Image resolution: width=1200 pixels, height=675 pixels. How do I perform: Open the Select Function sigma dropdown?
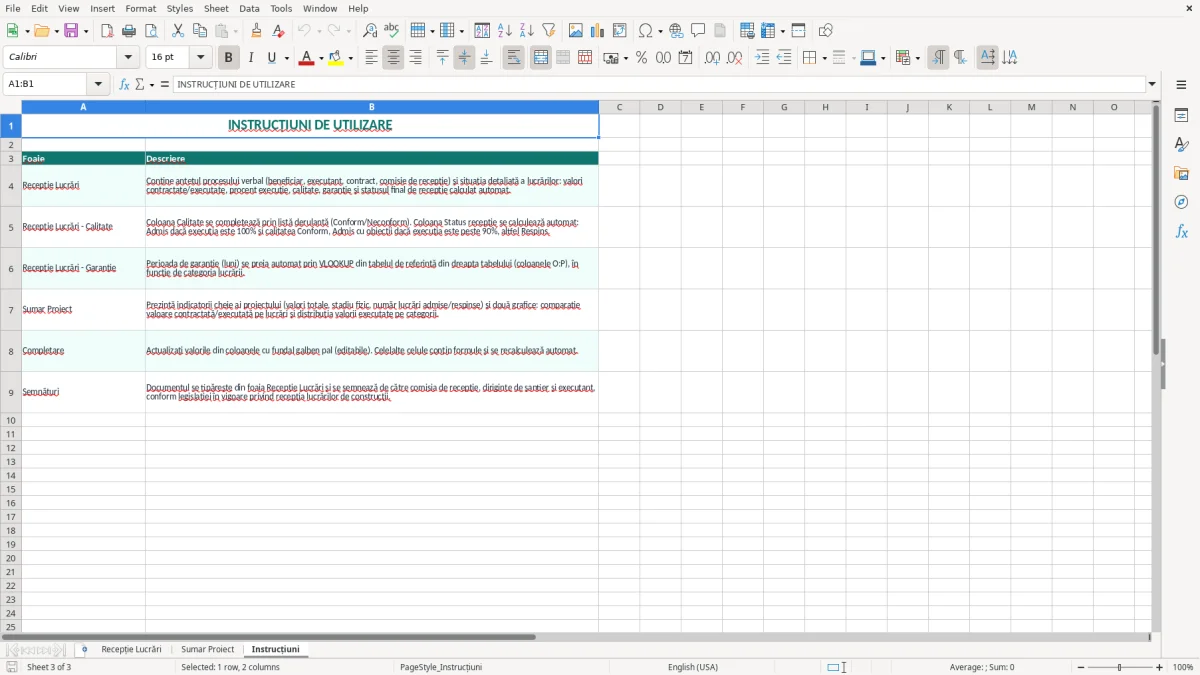point(152,85)
